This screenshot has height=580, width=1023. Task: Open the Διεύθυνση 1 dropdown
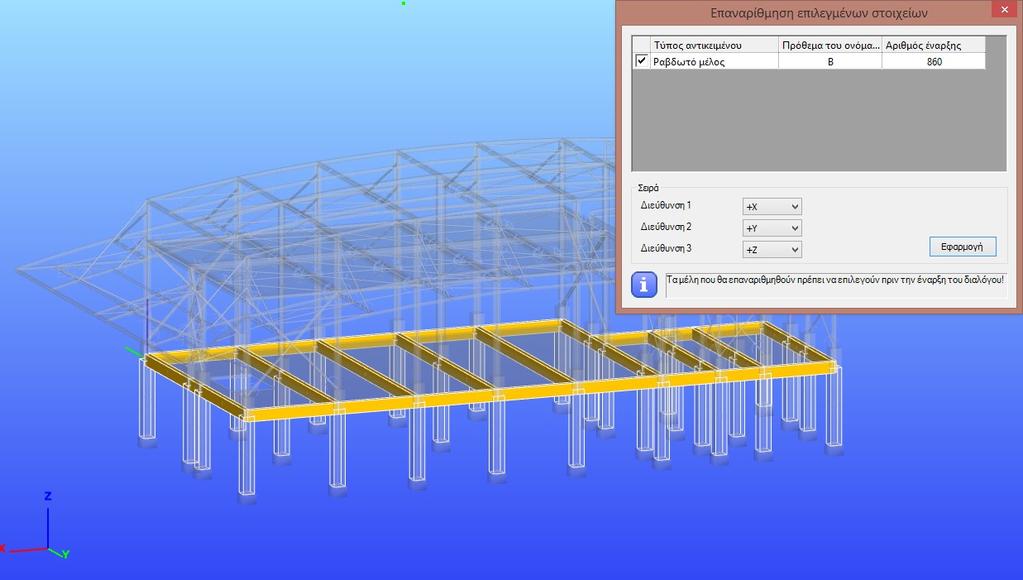pos(772,207)
